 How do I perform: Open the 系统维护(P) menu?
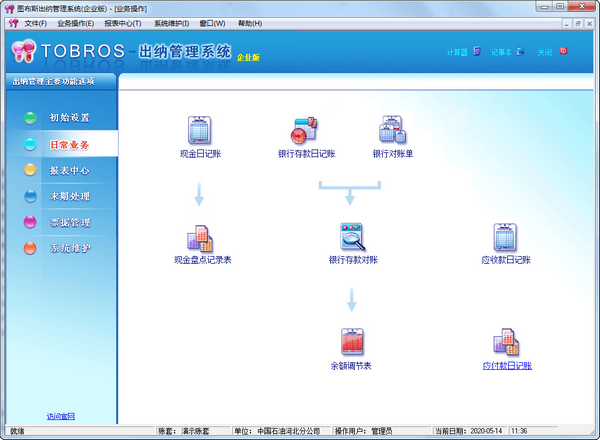171,23
